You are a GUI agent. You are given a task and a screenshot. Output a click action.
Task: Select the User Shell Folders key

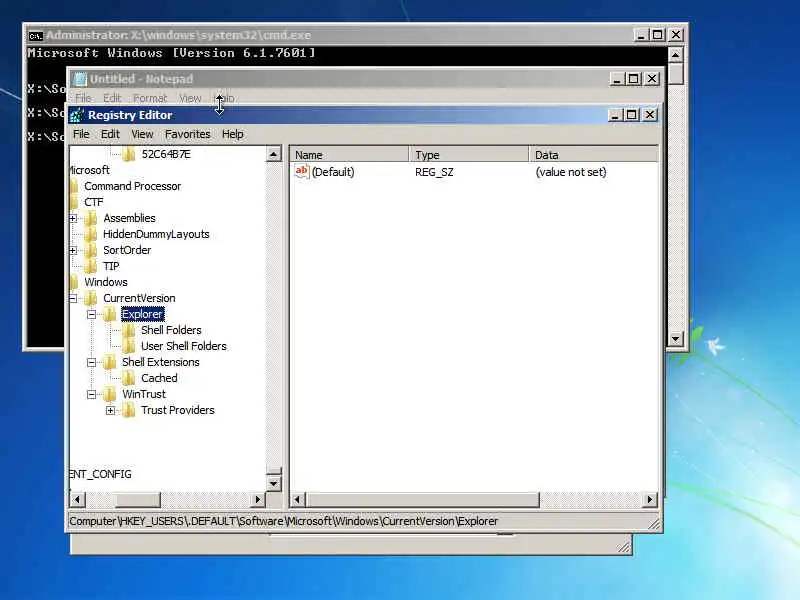(x=184, y=346)
